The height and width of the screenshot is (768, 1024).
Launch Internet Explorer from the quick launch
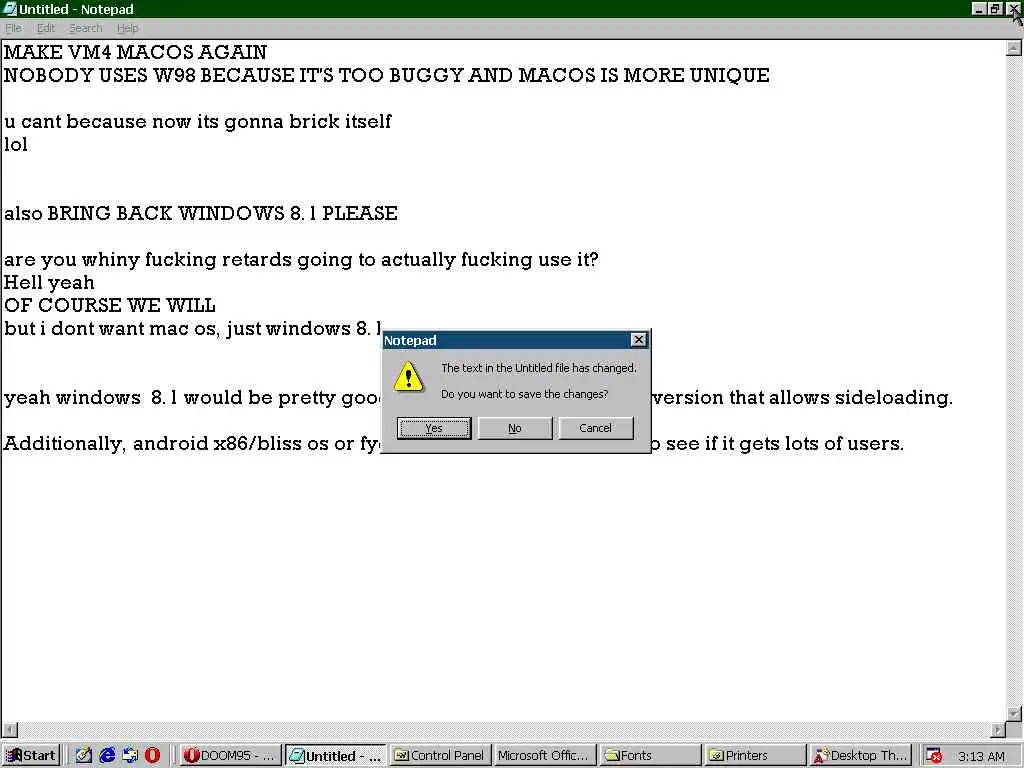click(x=107, y=756)
